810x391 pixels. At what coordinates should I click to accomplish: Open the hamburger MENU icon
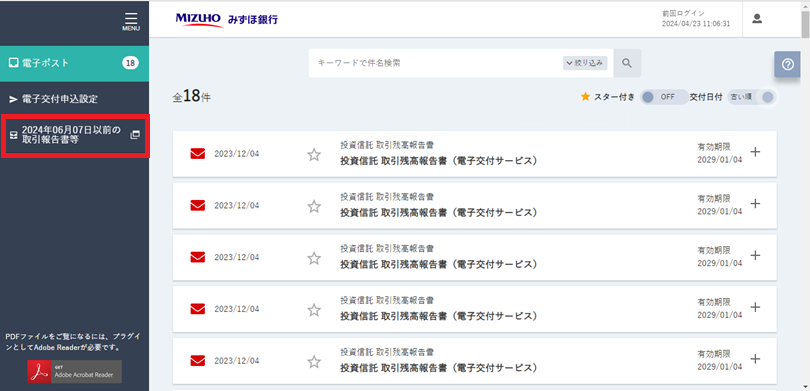pyautogui.click(x=131, y=21)
